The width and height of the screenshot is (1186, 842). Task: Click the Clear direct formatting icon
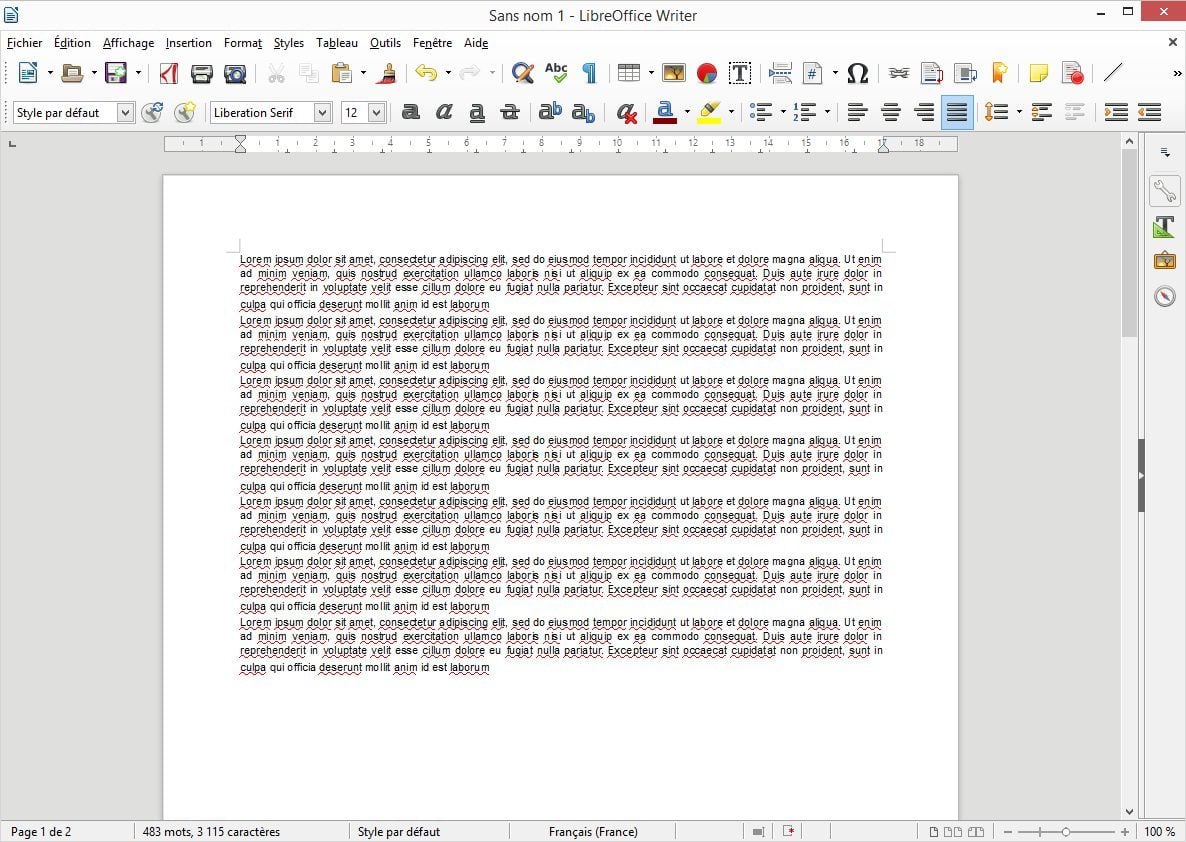627,113
